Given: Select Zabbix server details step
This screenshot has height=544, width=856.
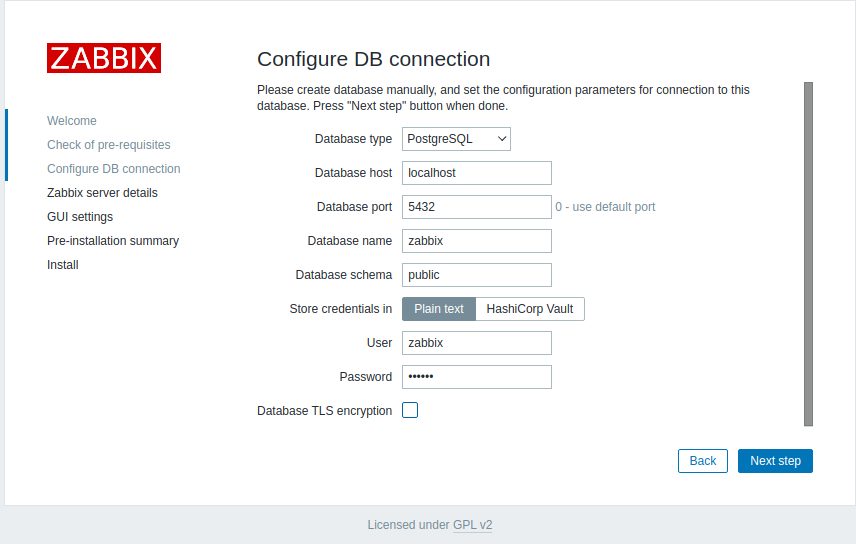Looking at the screenshot, I should pos(102,193).
